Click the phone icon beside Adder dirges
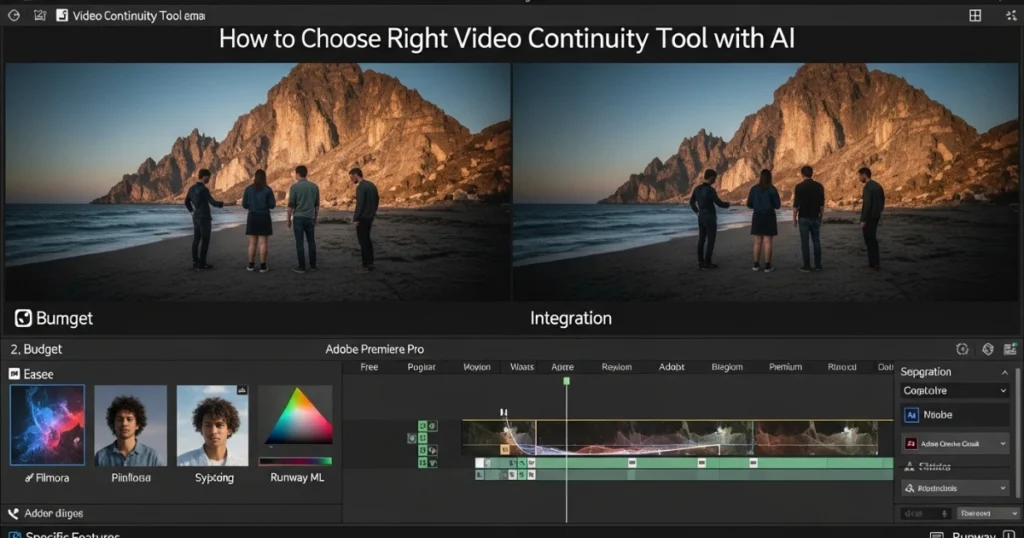1024x538 pixels. pyautogui.click(x=13, y=513)
